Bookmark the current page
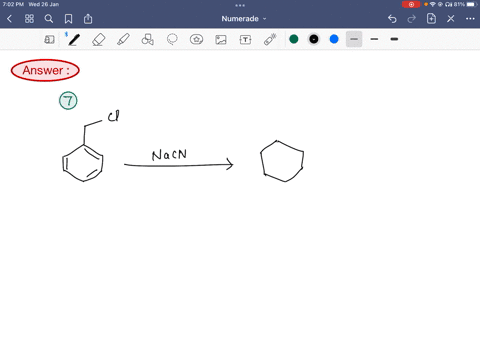The image size is (480, 360). click(x=68, y=19)
